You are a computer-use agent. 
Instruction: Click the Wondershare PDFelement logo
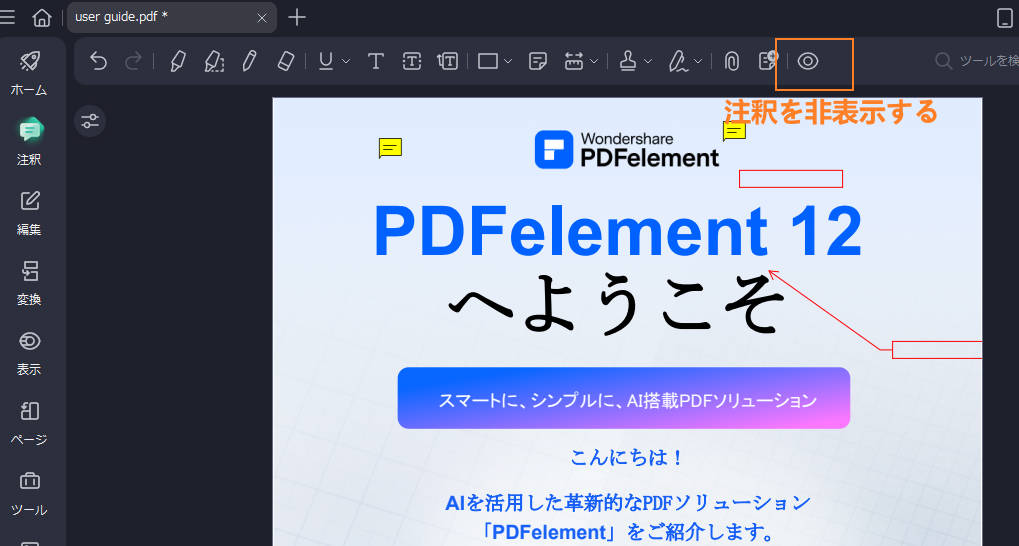626,150
